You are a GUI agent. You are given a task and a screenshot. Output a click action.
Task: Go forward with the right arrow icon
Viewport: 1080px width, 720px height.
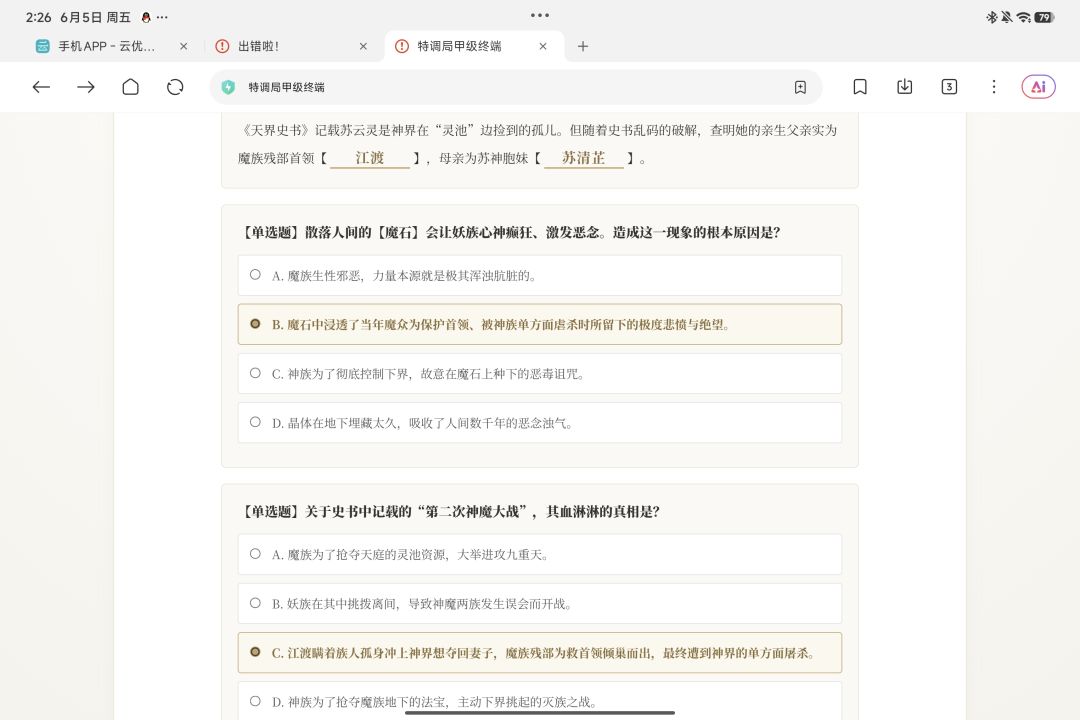click(x=86, y=87)
